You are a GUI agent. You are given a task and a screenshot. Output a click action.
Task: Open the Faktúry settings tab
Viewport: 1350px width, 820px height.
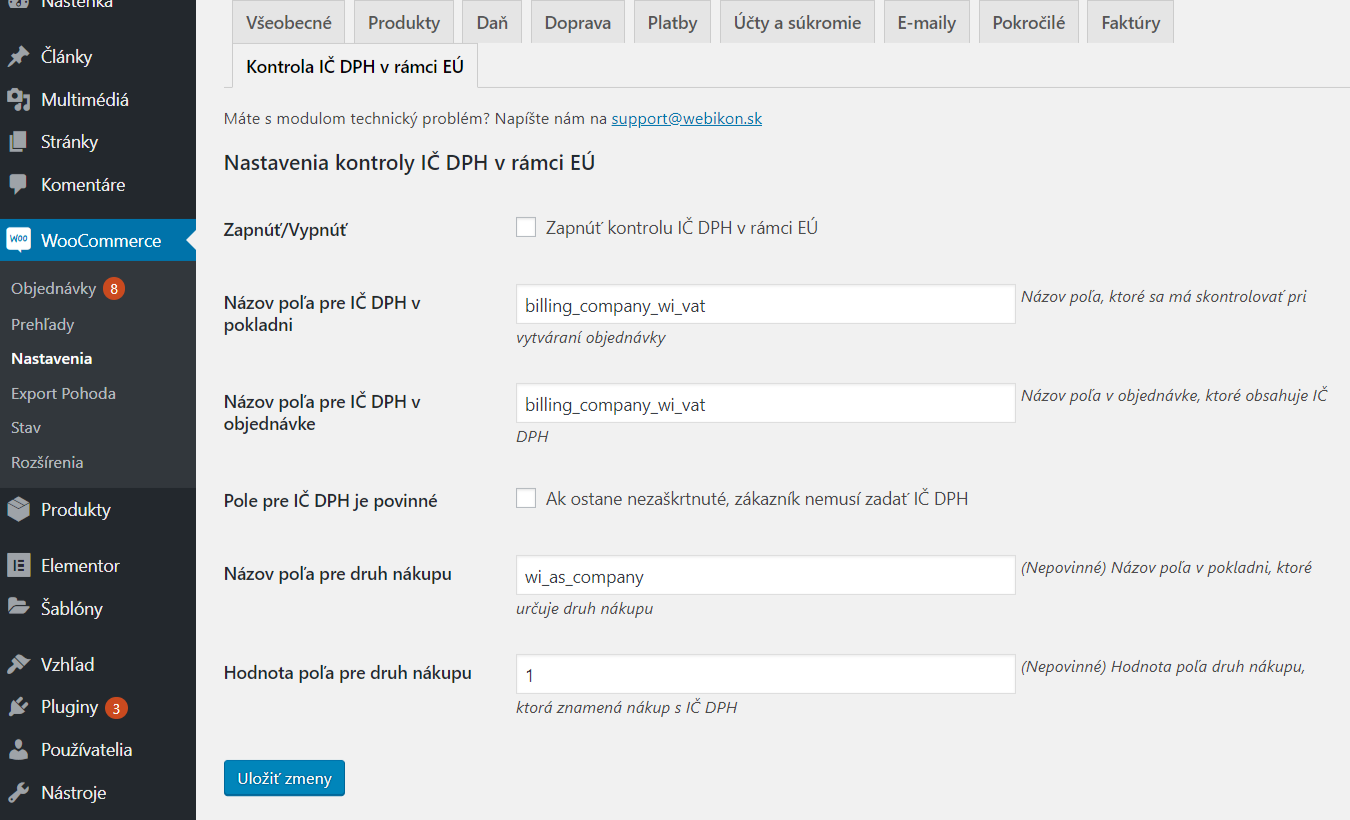click(1130, 23)
